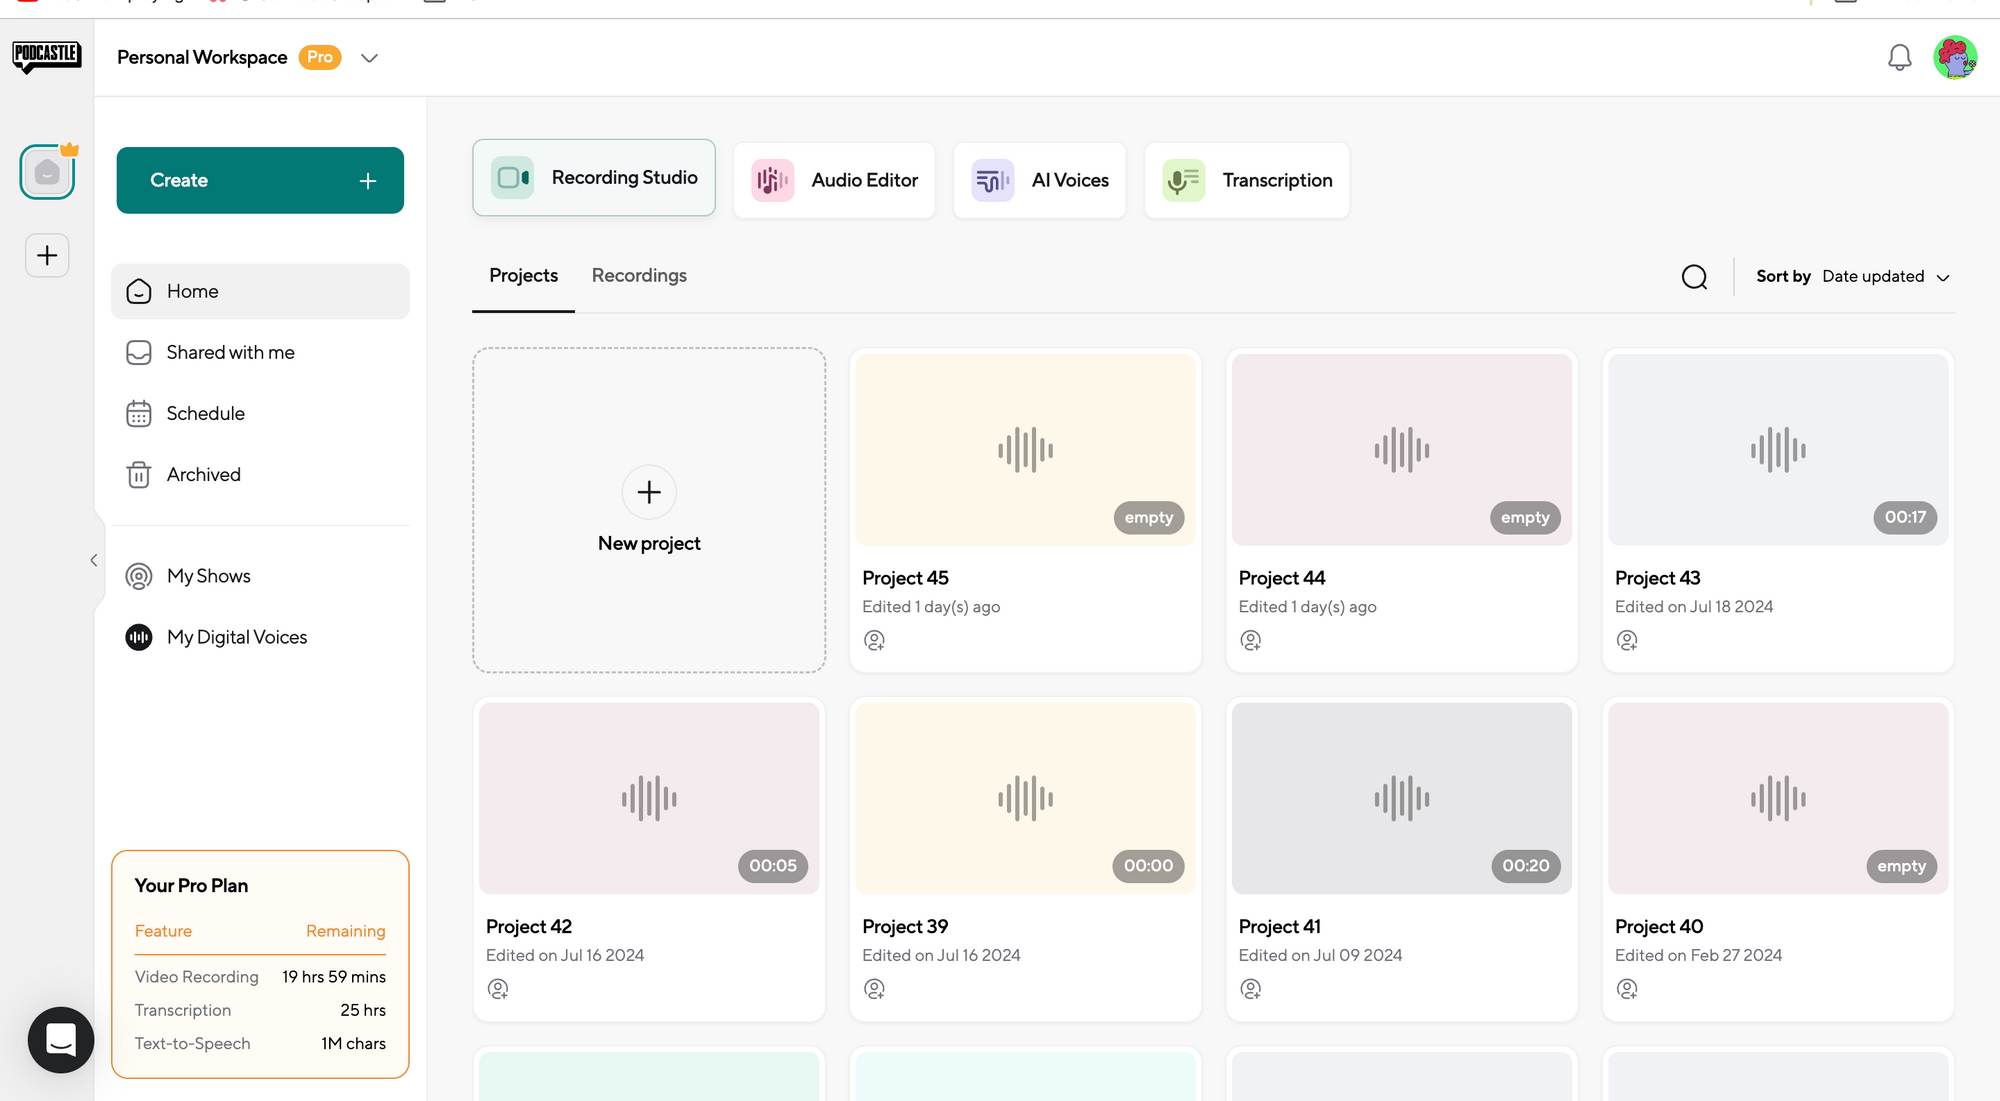Expand the Personal Workspace dropdown chevron
The image size is (2000, 1101).
click(x=369, y=58)
